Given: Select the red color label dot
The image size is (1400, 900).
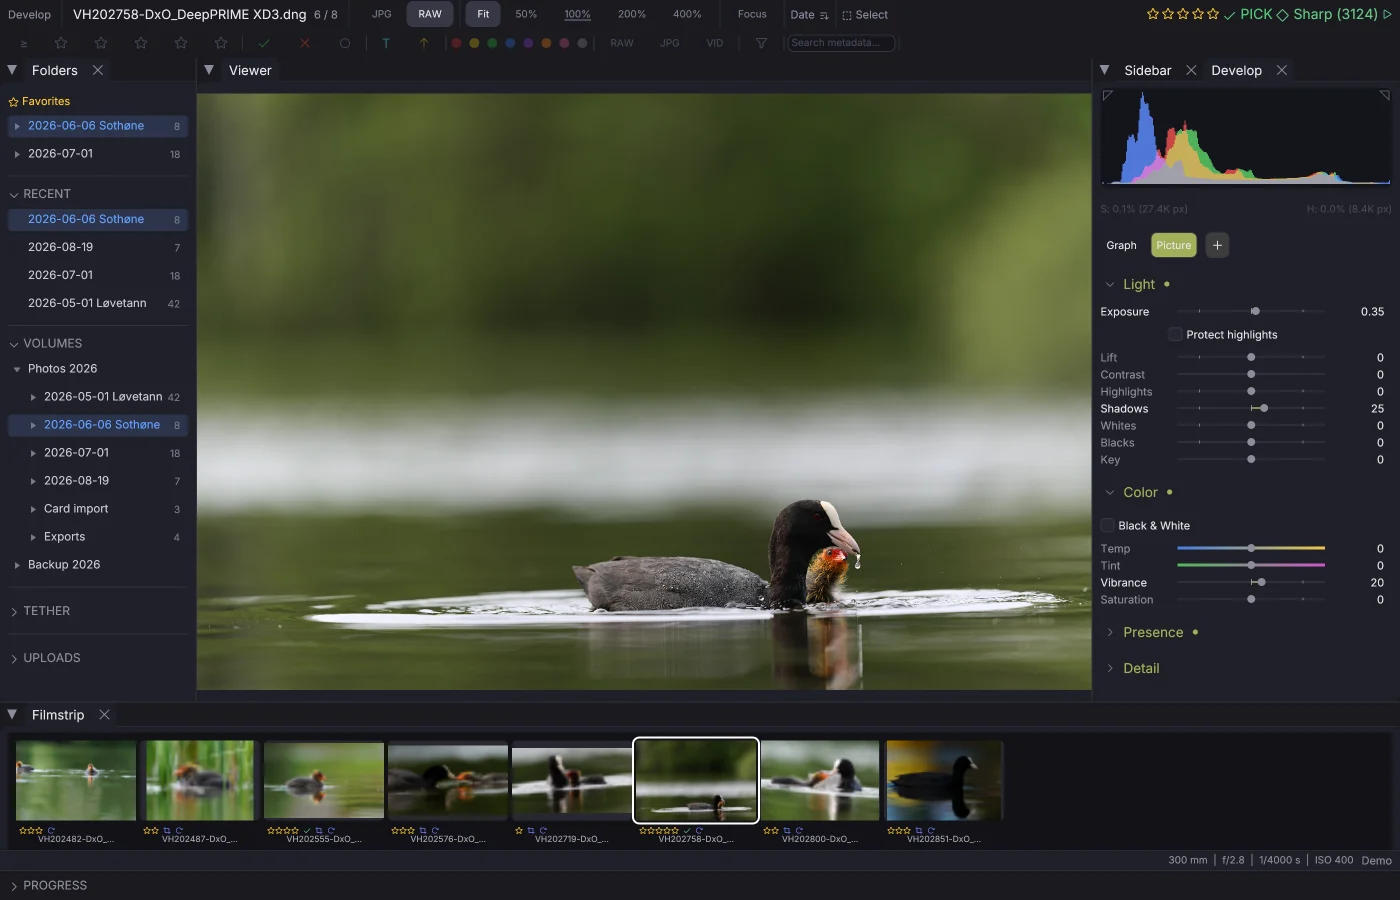Looking at the screenshot, I should [x=456, y=43].
